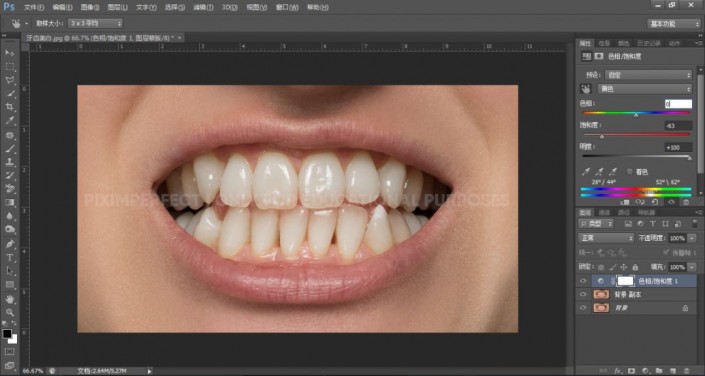This screenshot has height=376, width=705.
Task: Select the Horizontal Type tool
Action: pyautogui.click(x=10, y=258)
